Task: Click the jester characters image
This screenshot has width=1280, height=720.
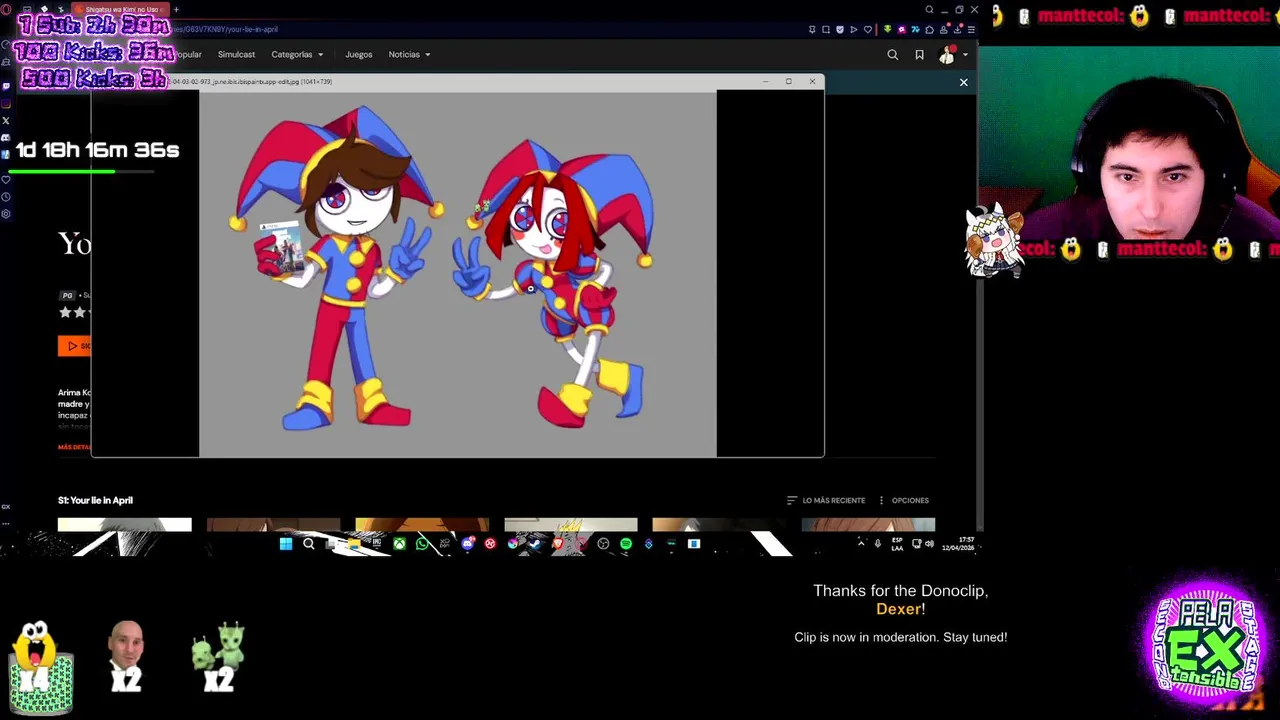Action: coord(458,273)
